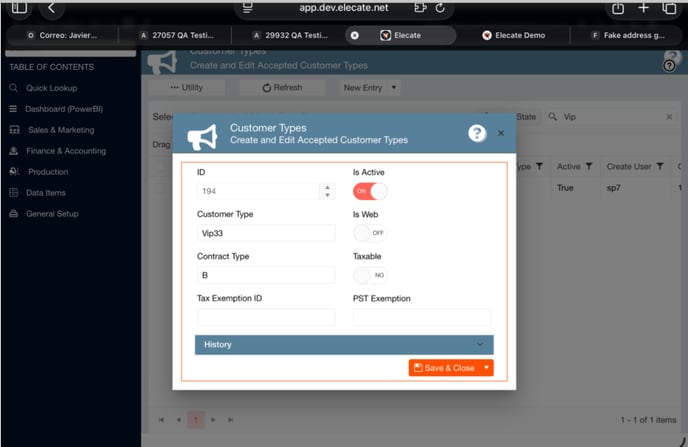Screen dimensions: 688x447
Task: Click the help question mark in dialog header
Action: pyautogui.click(x=477, y=133)
